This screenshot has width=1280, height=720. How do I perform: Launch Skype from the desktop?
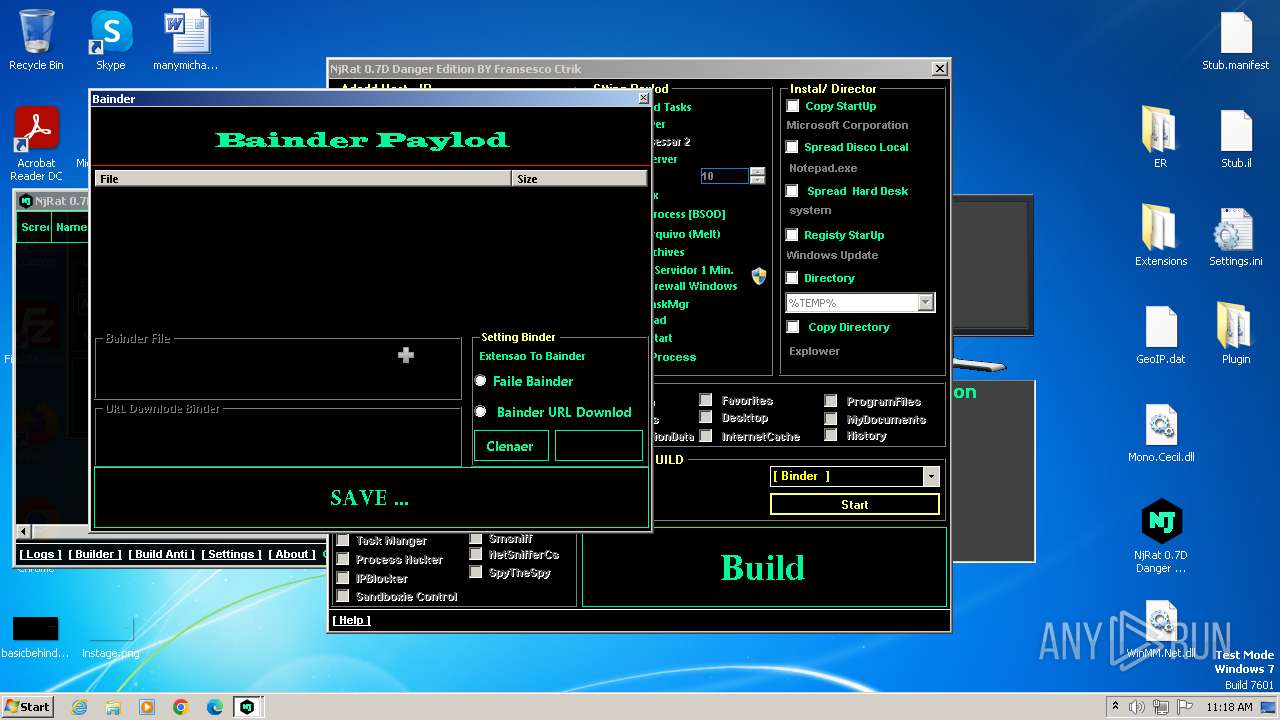click(x=111, y=40)
